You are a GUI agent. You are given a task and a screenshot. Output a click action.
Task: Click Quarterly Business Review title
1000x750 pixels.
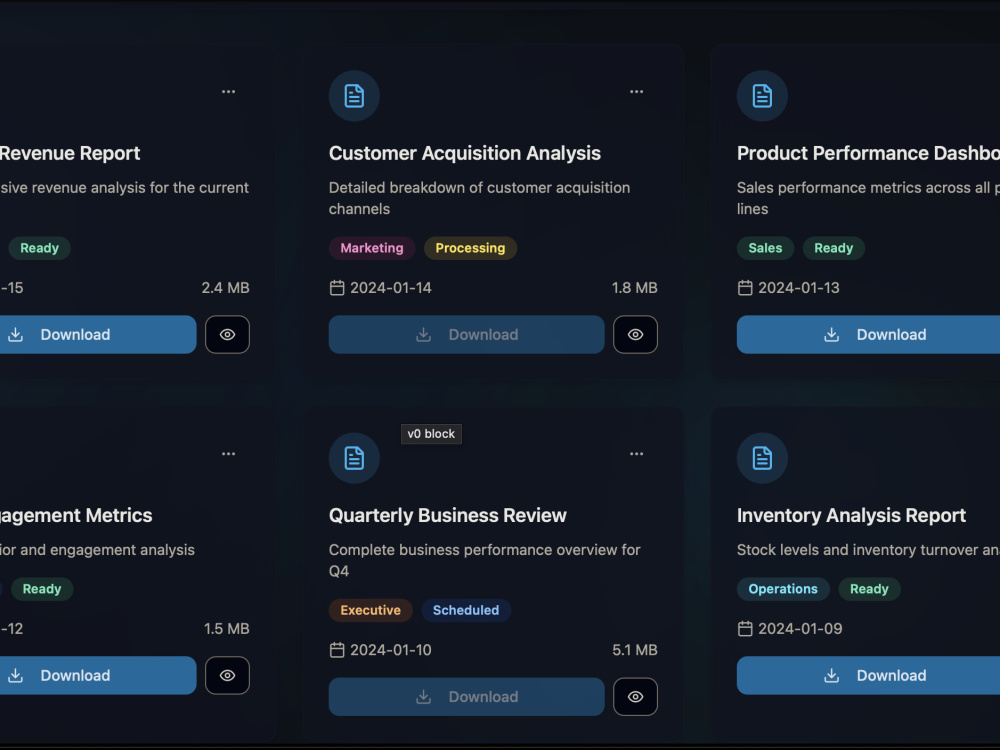[447, 516]
